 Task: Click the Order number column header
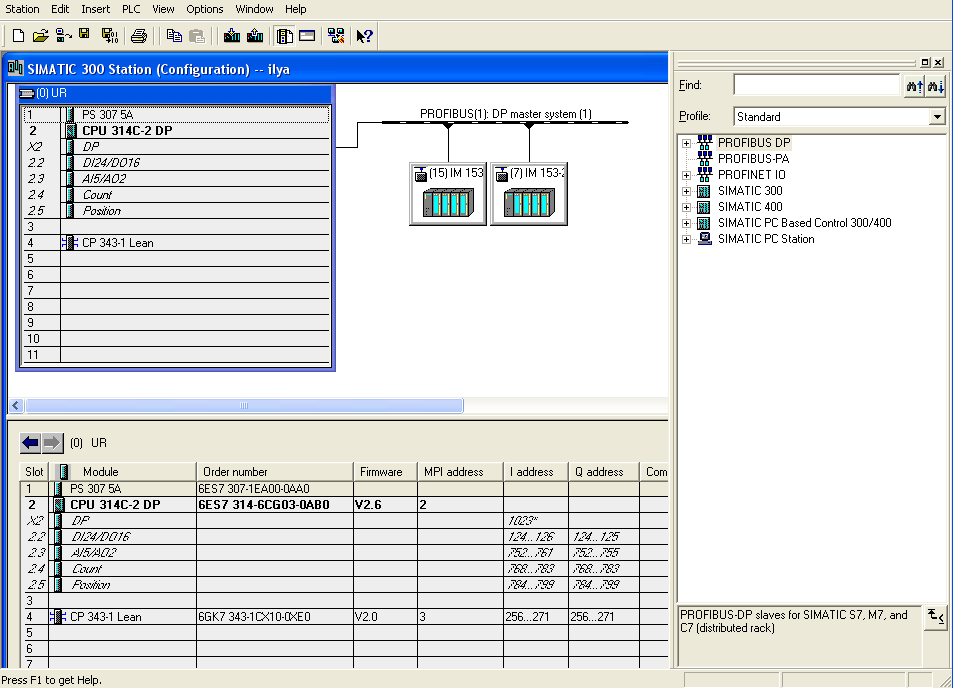(275, 472)
